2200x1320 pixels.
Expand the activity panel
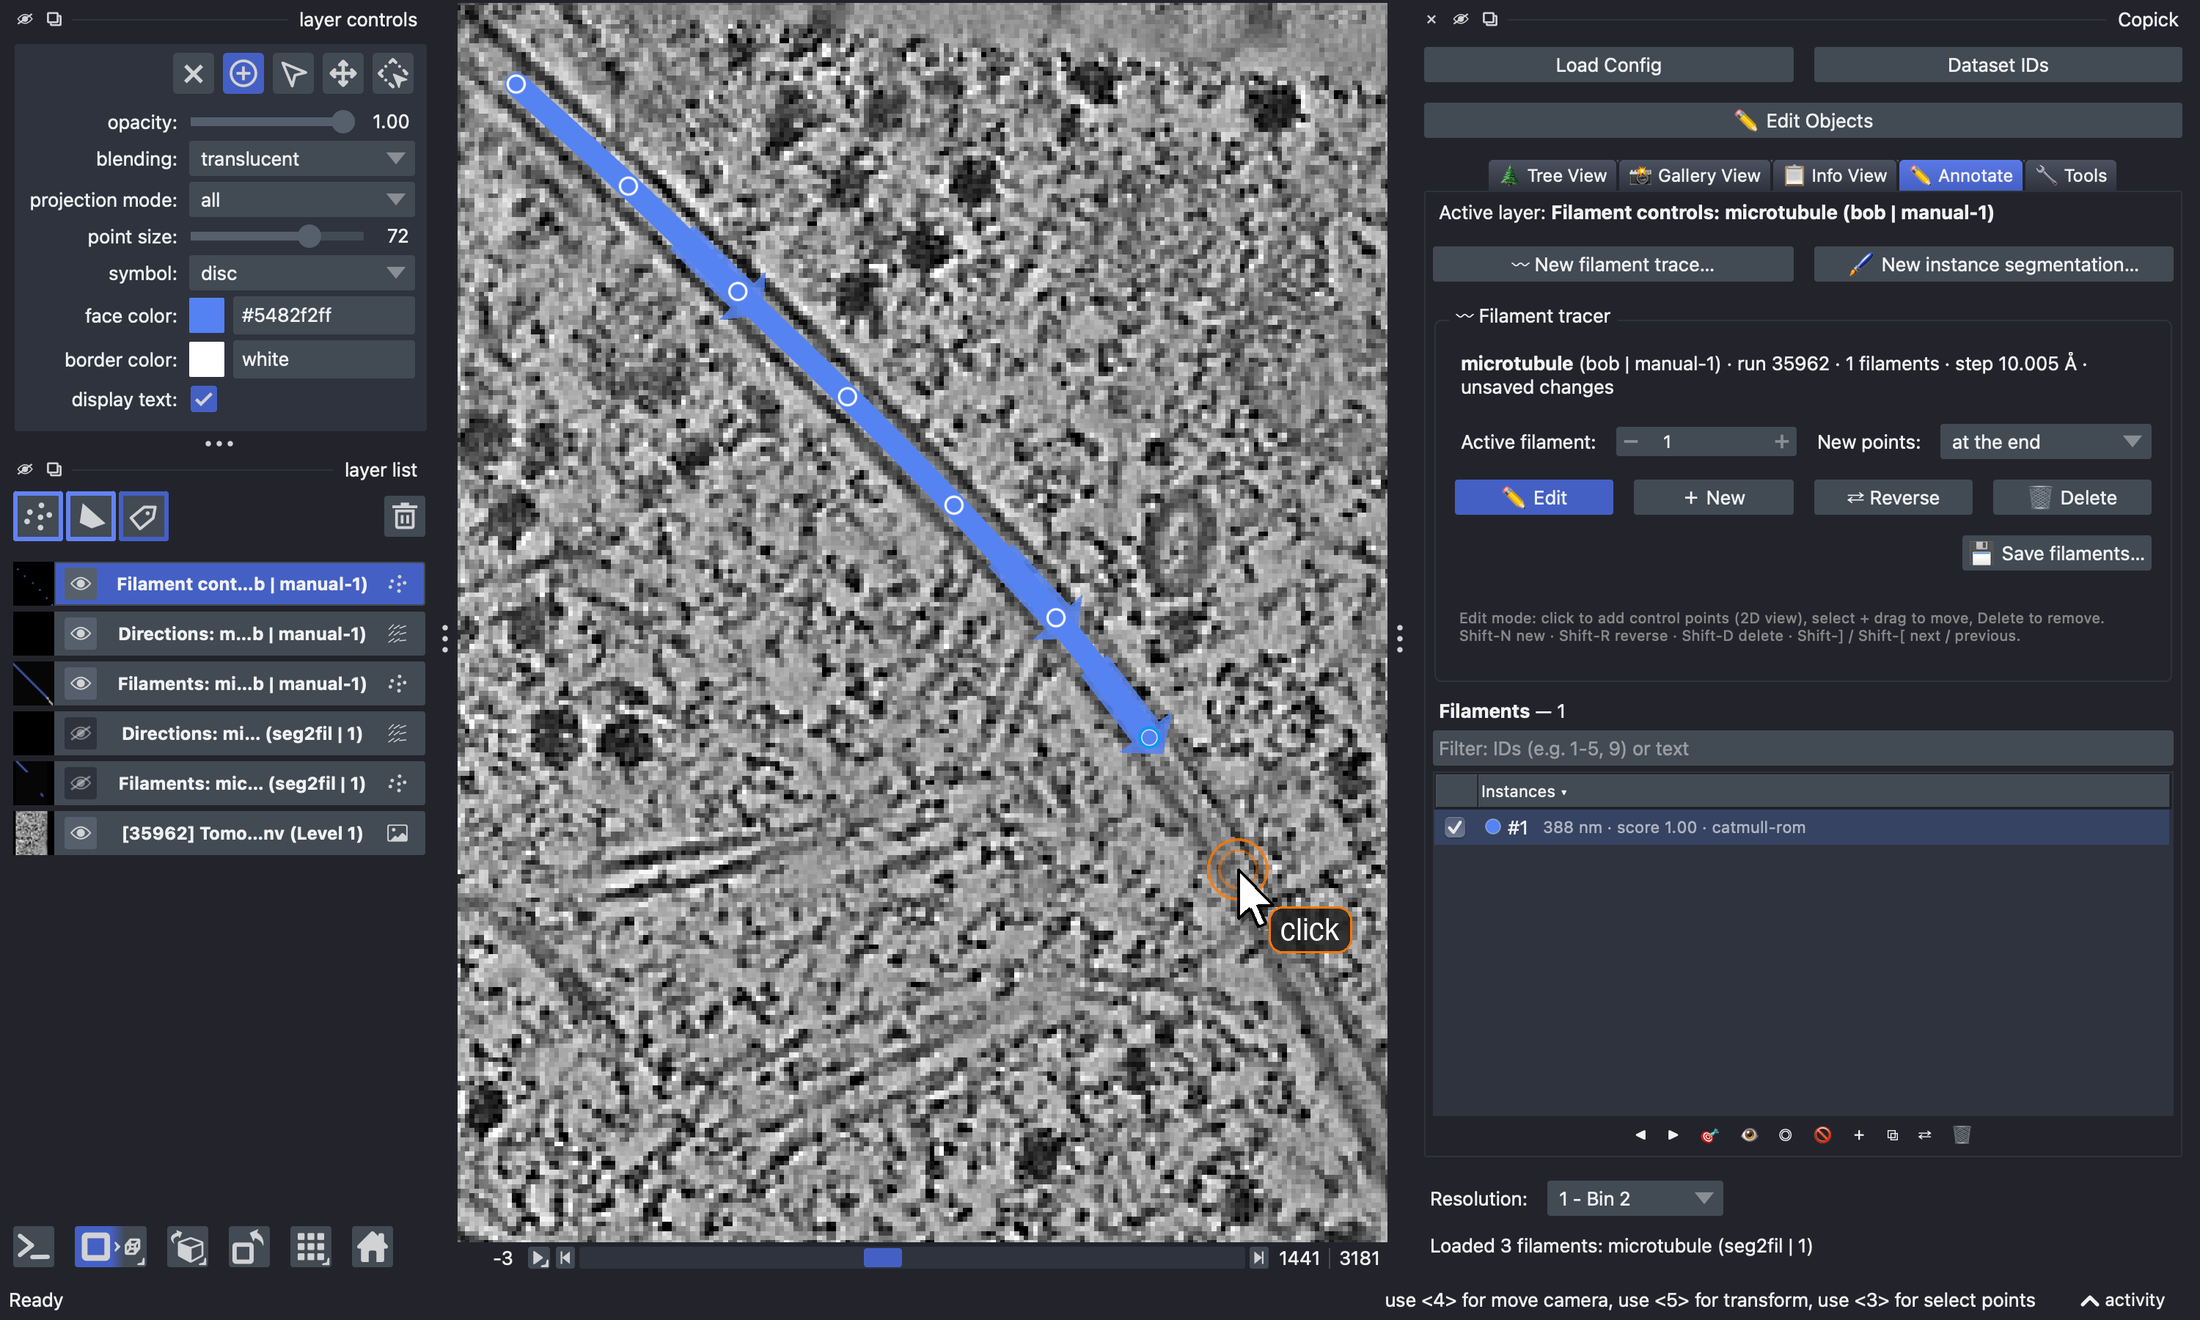[x=2122, y=1300]
